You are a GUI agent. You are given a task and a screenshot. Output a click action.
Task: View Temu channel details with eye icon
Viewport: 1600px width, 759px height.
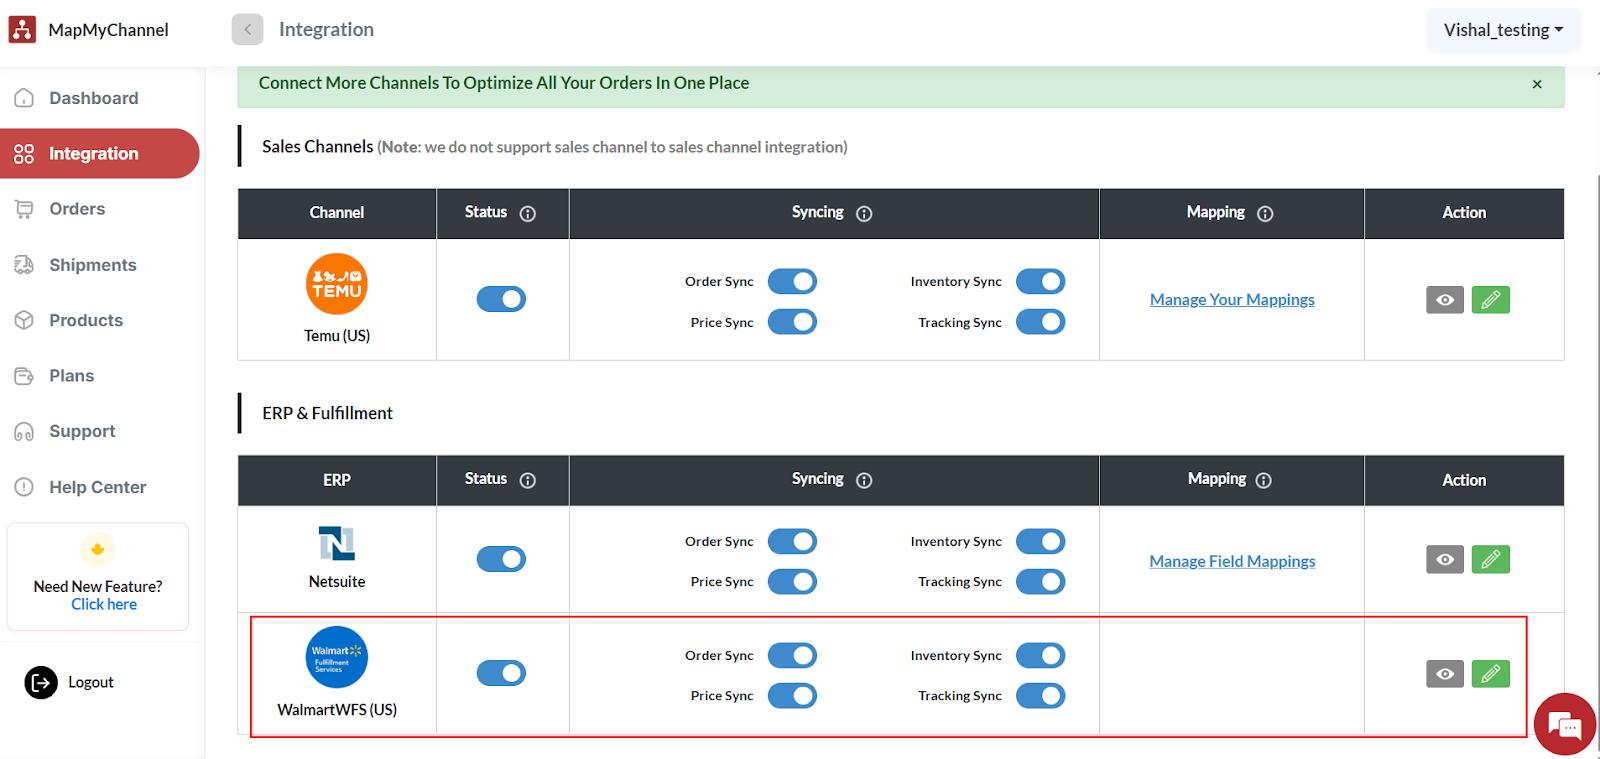click(x=1444, y=300)
